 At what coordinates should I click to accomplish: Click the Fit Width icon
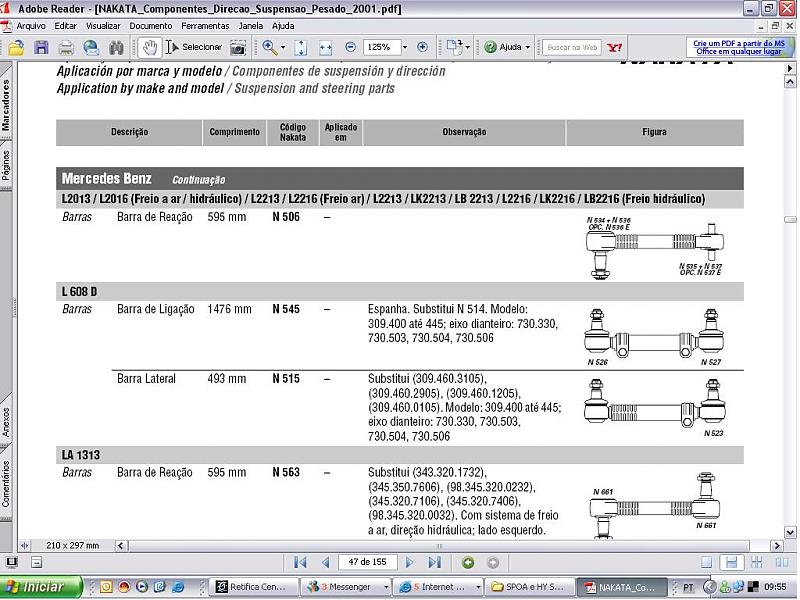click(x=326, y=48)
